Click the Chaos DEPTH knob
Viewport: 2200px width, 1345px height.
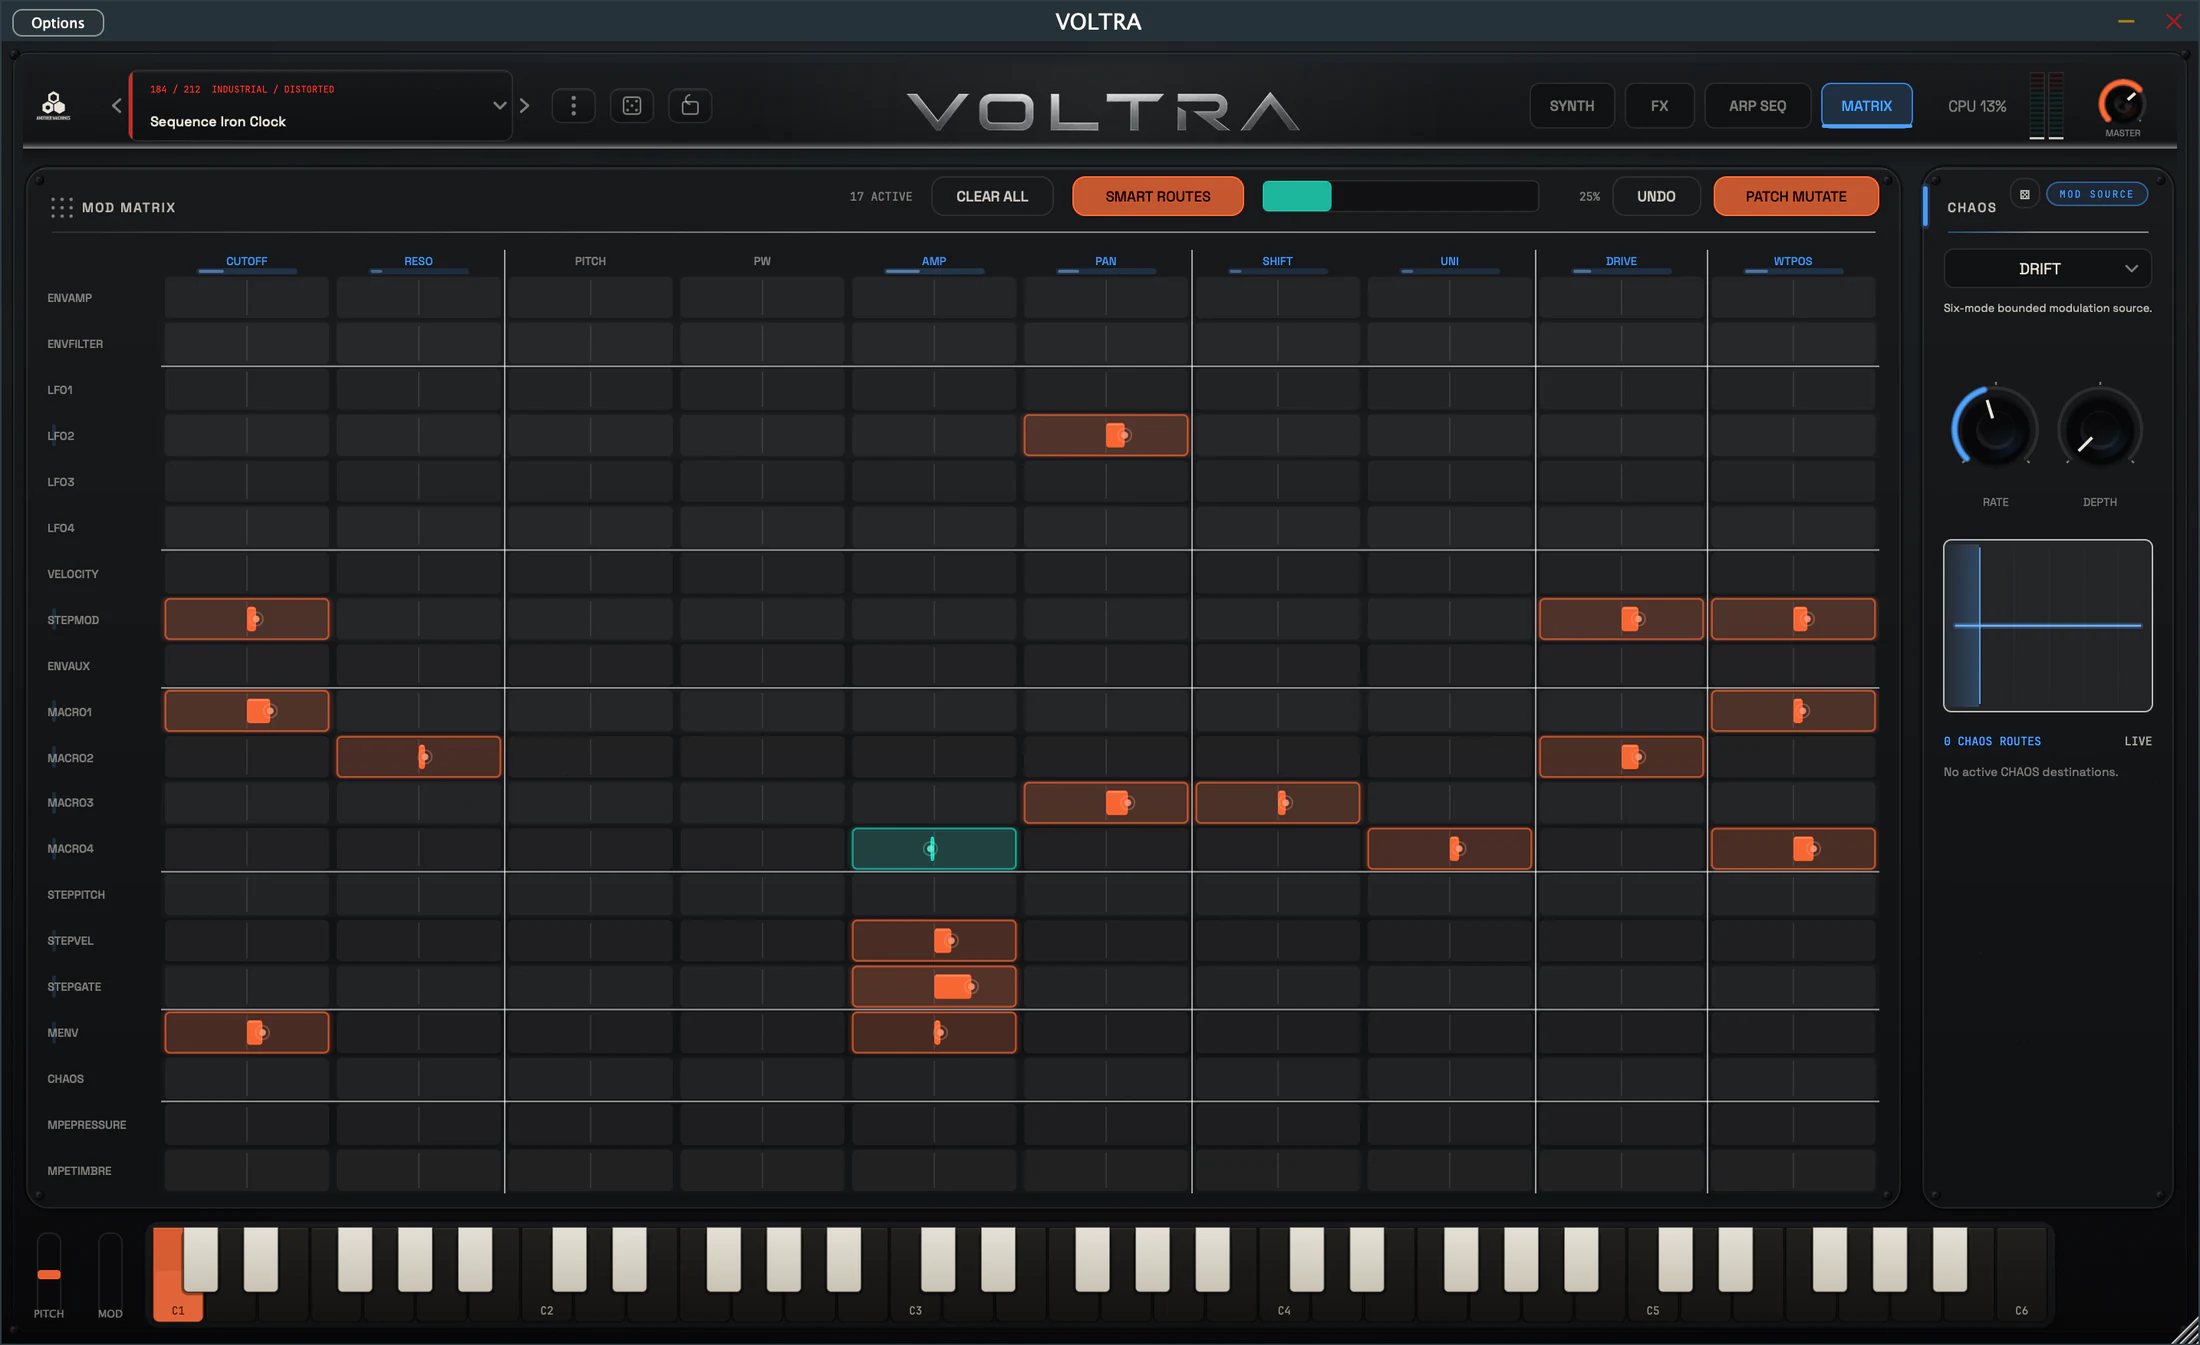pyautogui.click(x=2099, y=429)
